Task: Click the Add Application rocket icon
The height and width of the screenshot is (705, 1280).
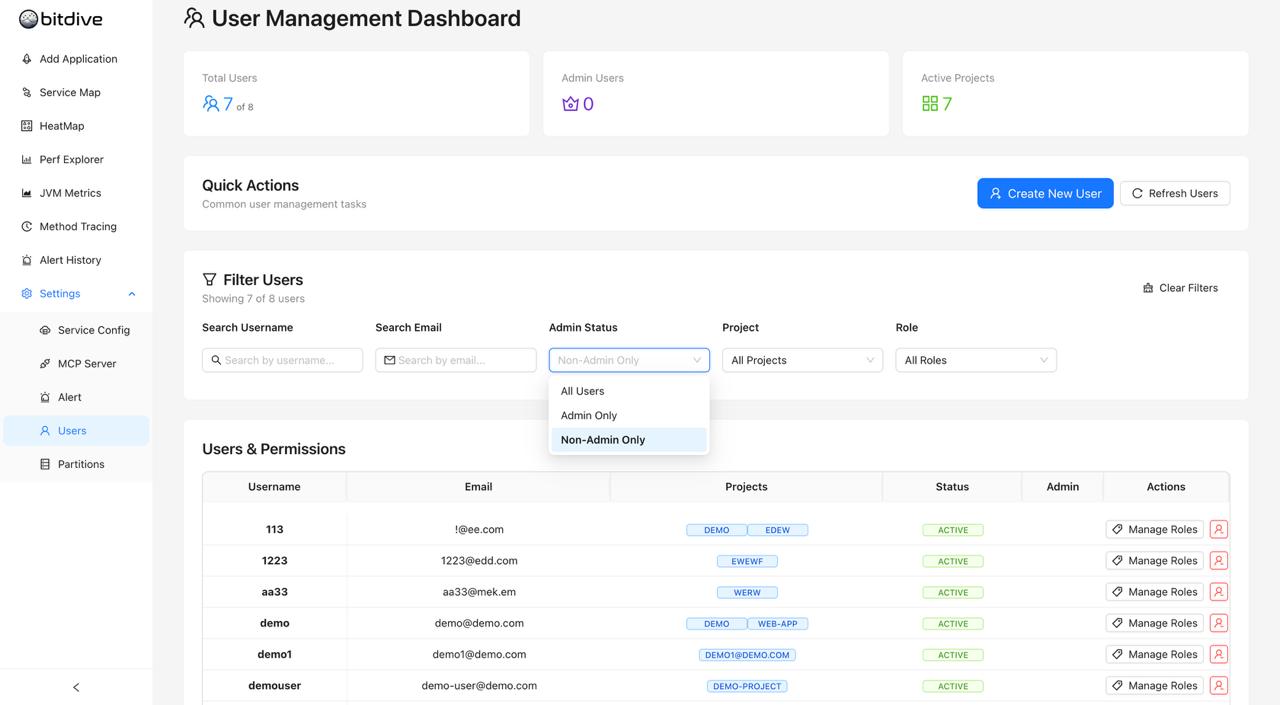Action: [x=27, y=59]
